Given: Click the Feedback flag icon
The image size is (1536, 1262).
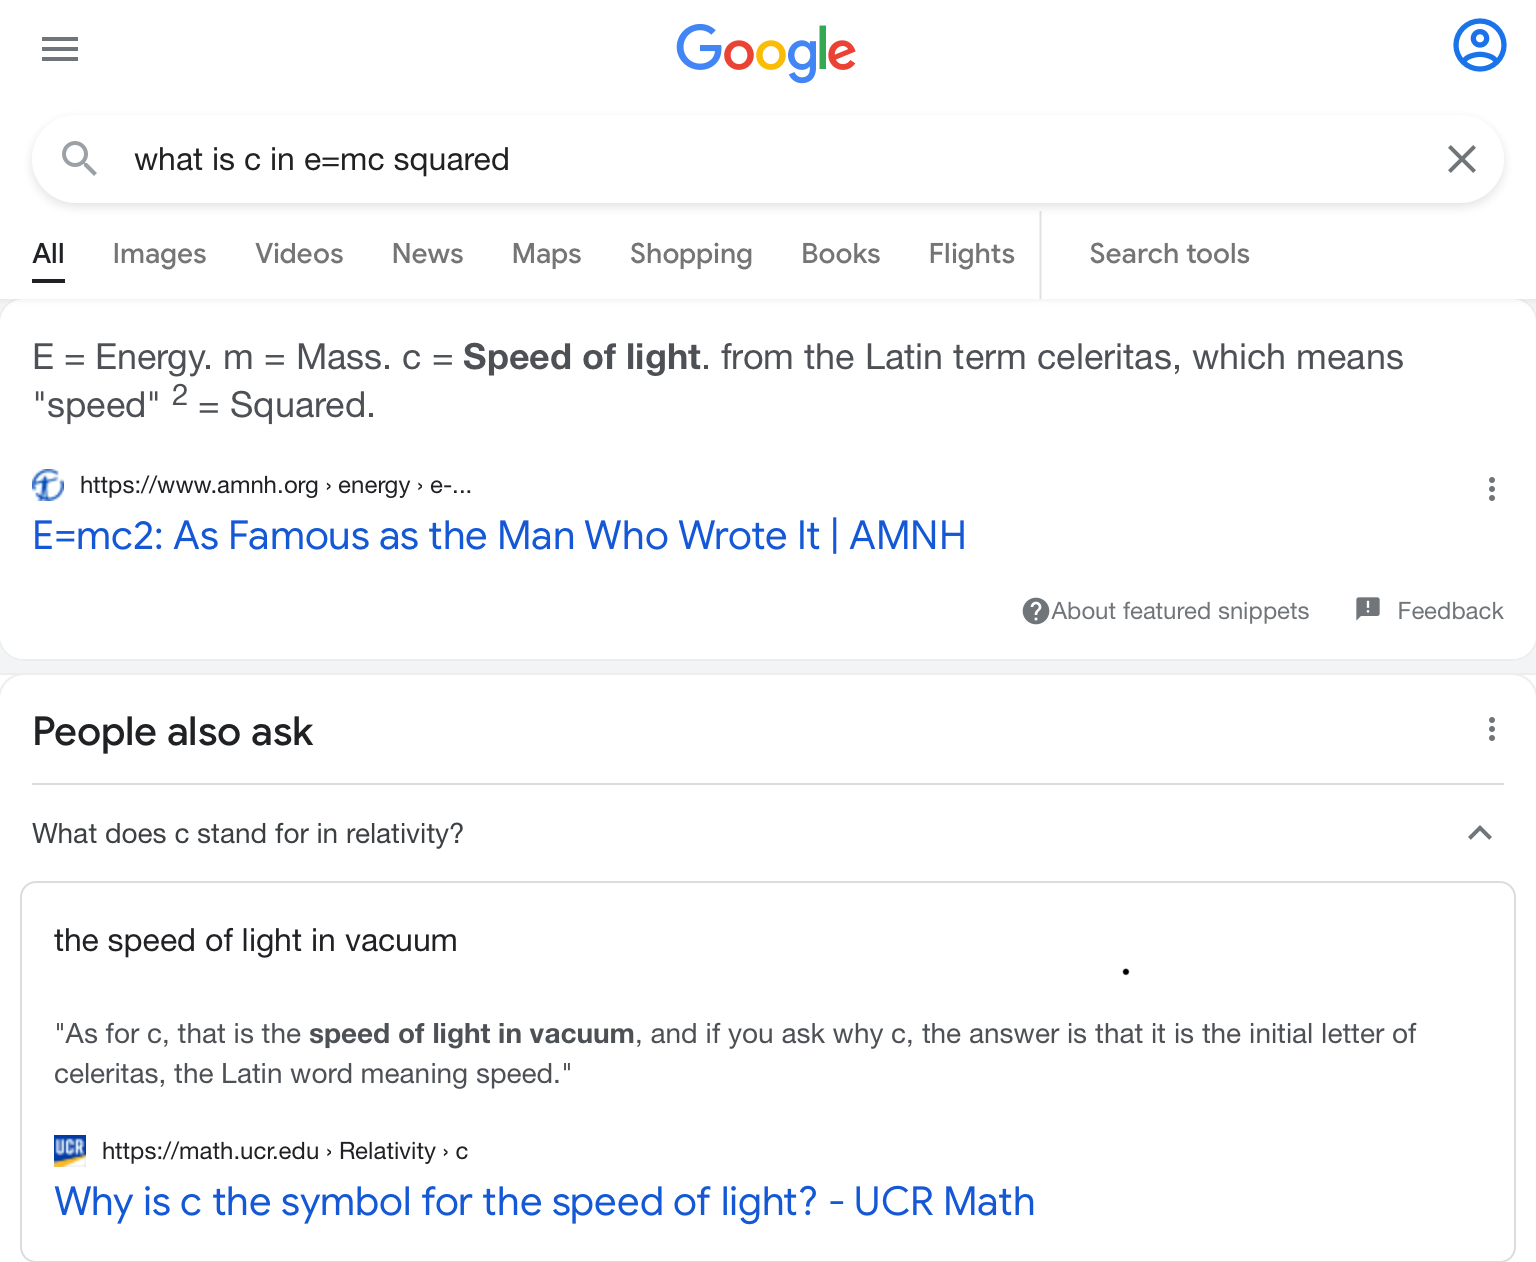Looking at the screenshot, I should click(1368, 609).
